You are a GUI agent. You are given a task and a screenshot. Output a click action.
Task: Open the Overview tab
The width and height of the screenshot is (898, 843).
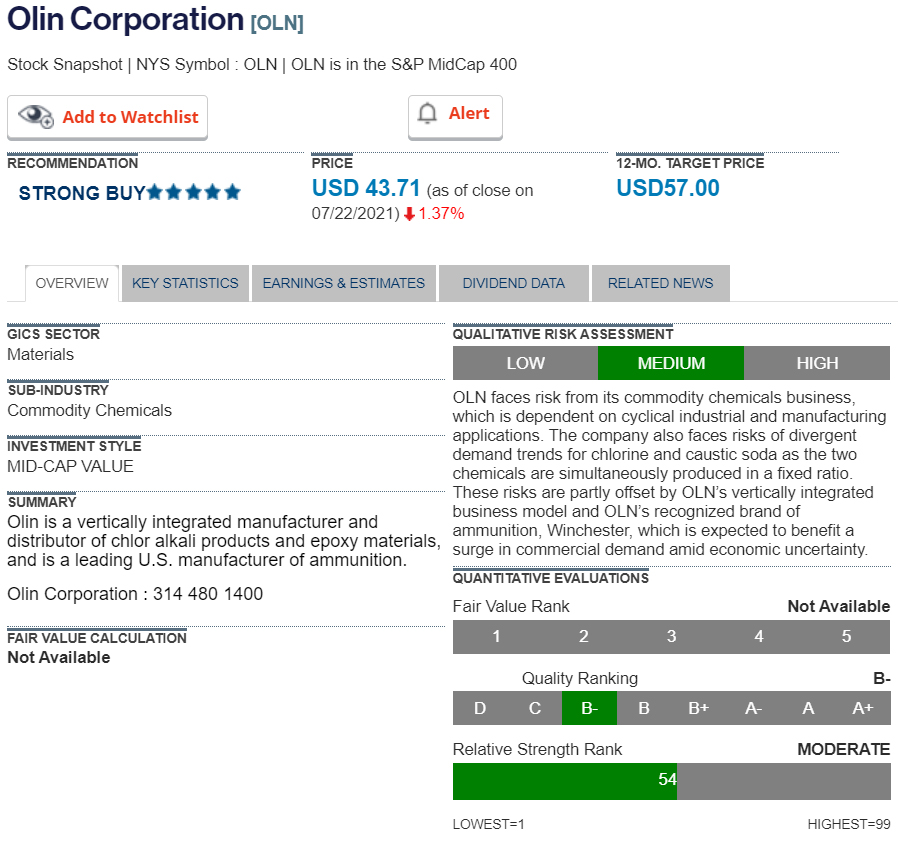point(72,283)
